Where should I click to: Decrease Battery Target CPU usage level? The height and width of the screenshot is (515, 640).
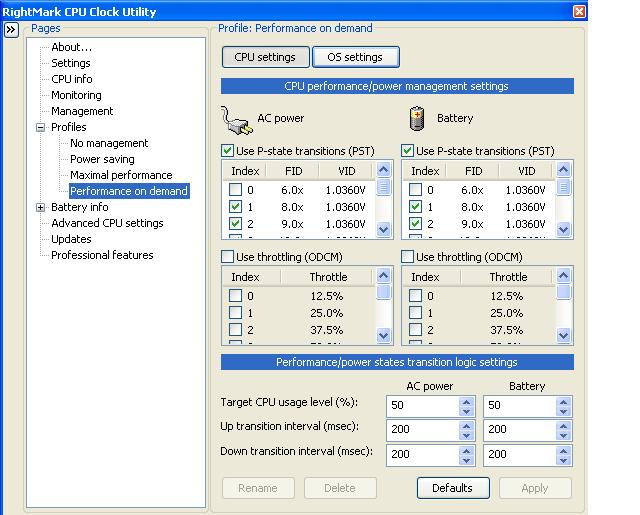[564, 411]
